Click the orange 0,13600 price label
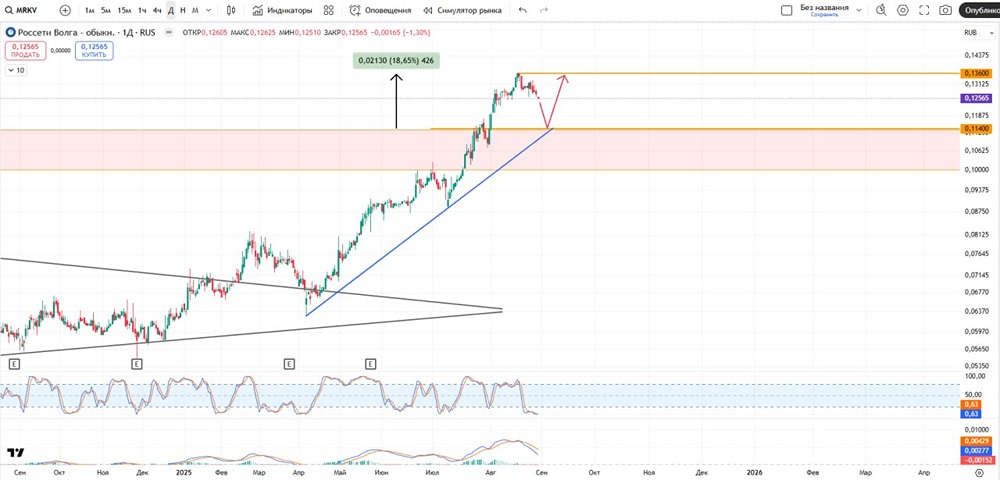The width and height of the screenshot is (1000, 480). tap(976, 74)
